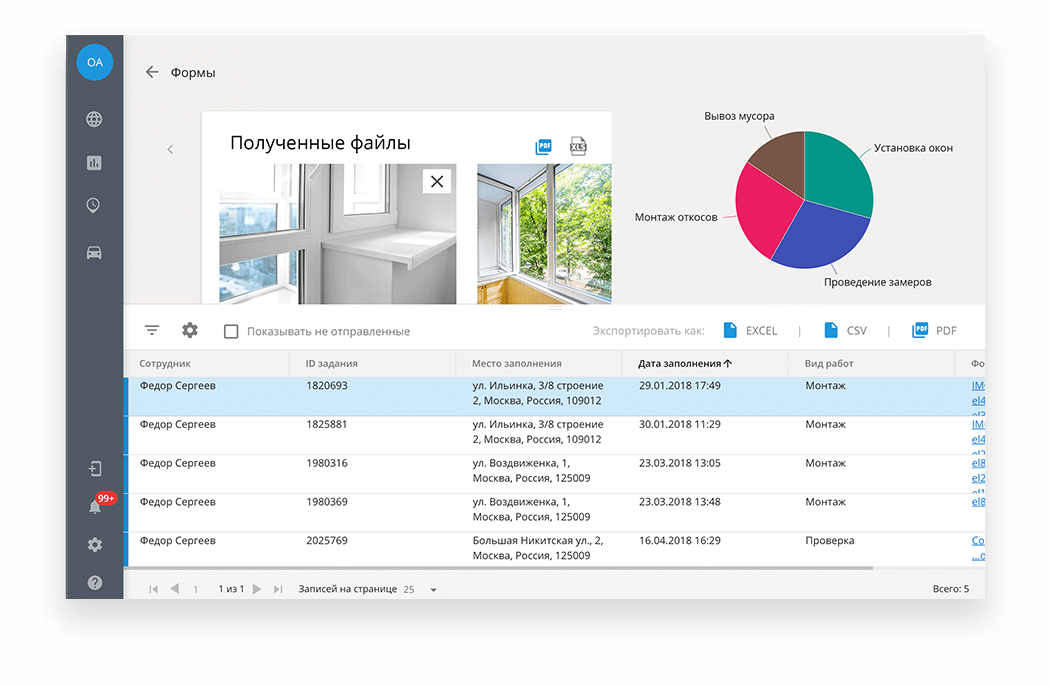Click the Формы page title
The height and width of the screenshot is (685, 1049).
[x=193, y=72]
